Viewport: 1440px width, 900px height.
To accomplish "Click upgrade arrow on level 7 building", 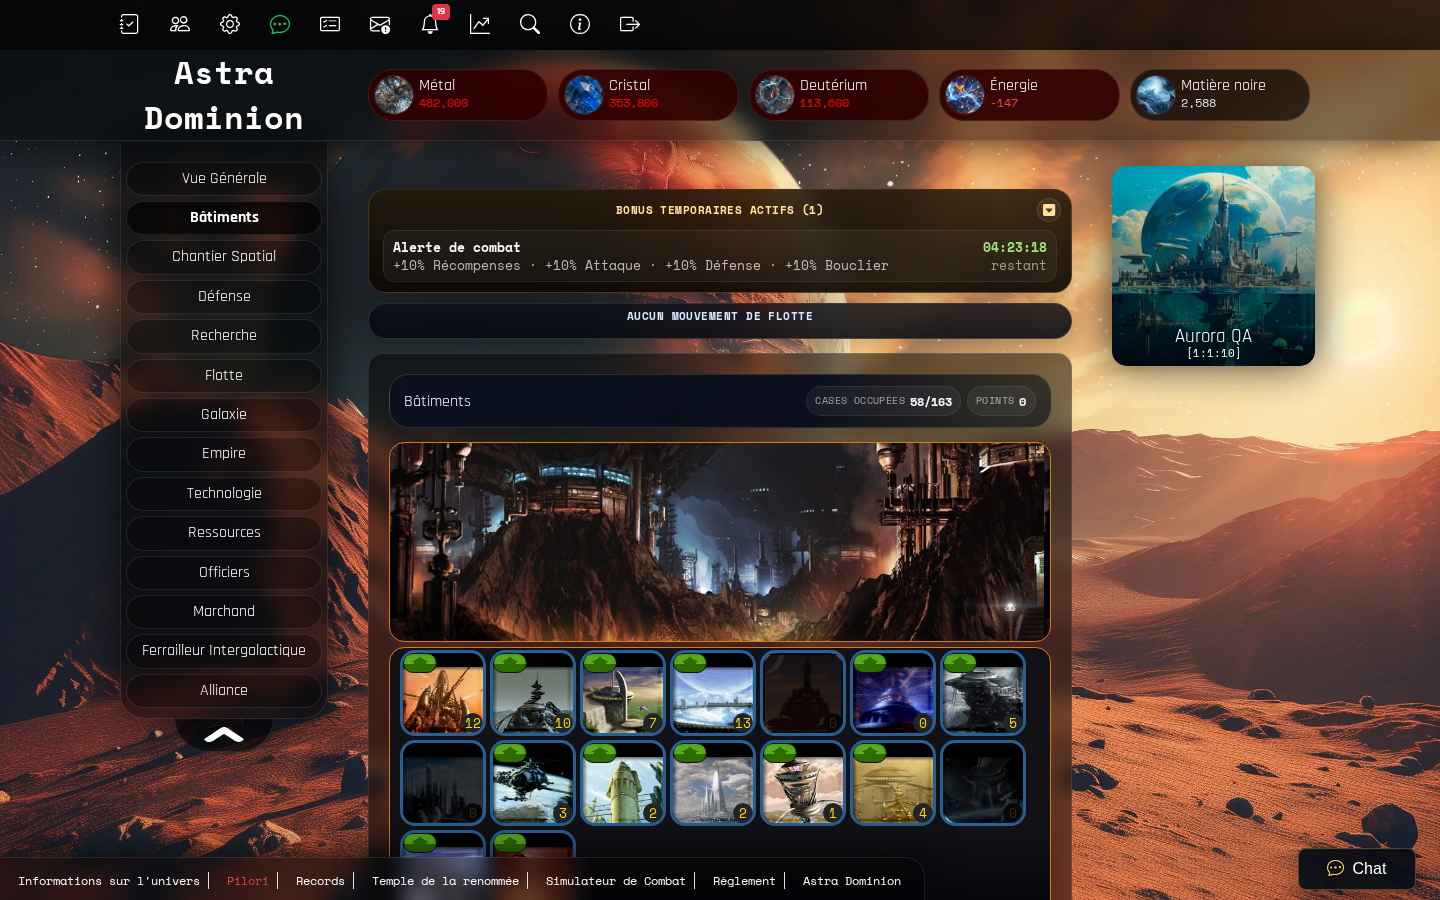I will (x=600, y=663).
